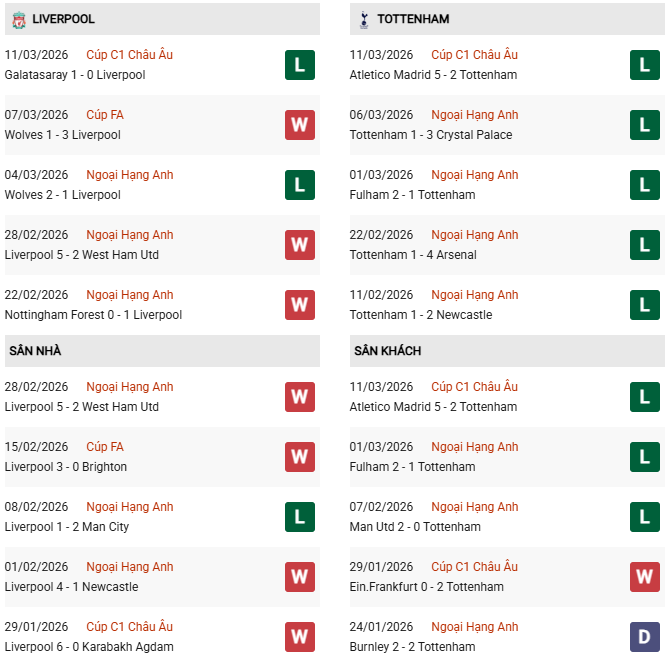This screenshot has width=666, height=663.
Task: Open the Tottenham 1 - 3 Crystal Palace match
Action: pos(430,135)
